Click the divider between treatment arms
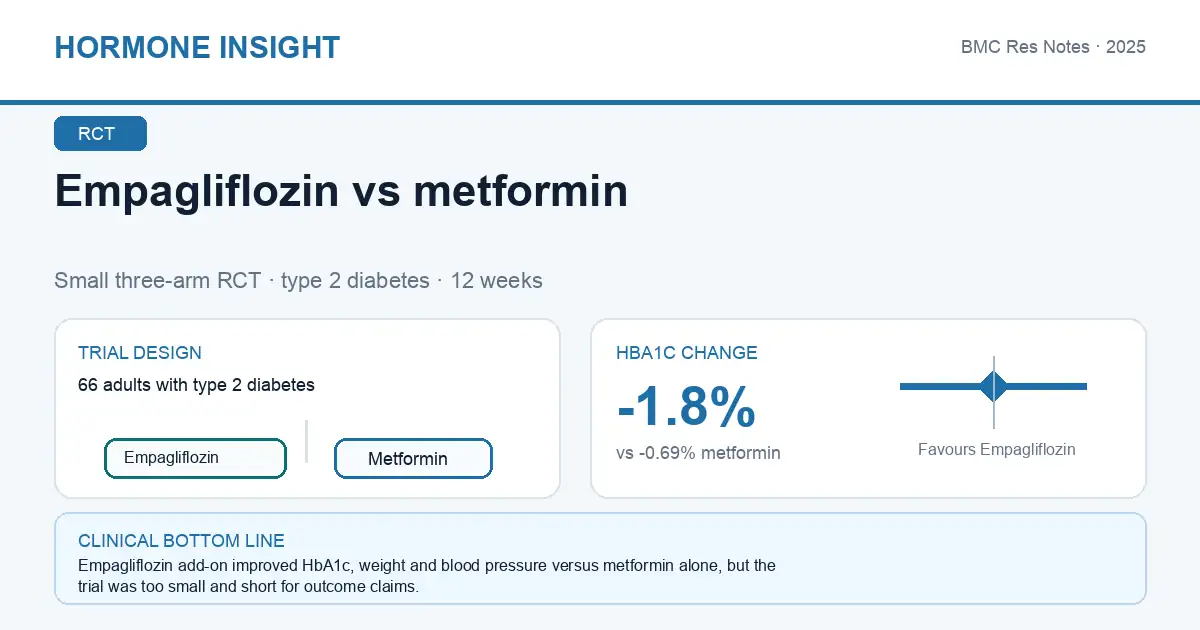 (306, 441)
